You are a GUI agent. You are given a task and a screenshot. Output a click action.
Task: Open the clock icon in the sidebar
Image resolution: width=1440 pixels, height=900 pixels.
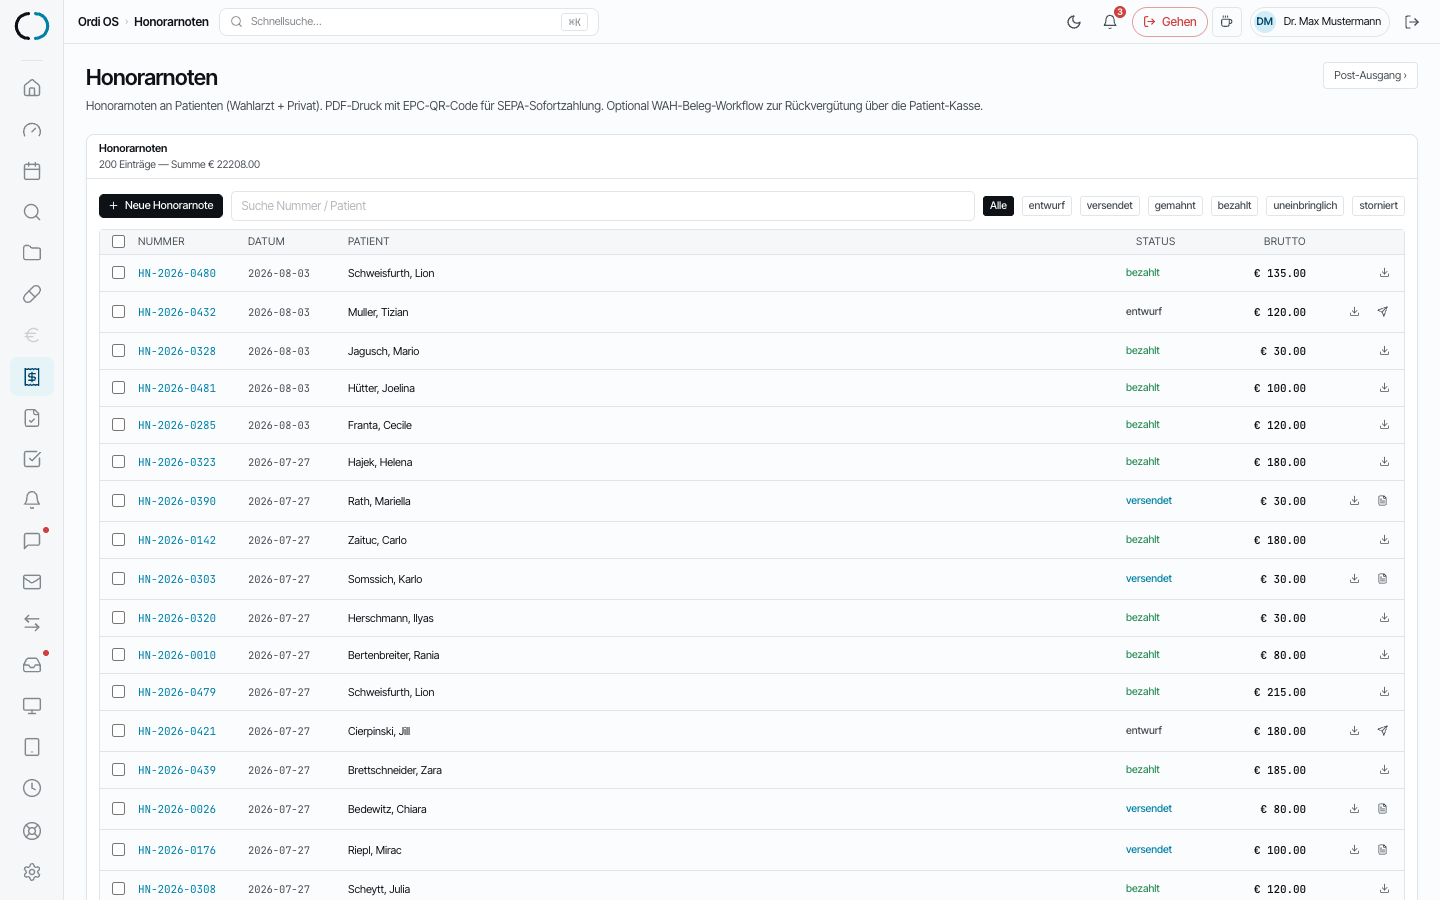pyautogui.click(x=32, y=788)
